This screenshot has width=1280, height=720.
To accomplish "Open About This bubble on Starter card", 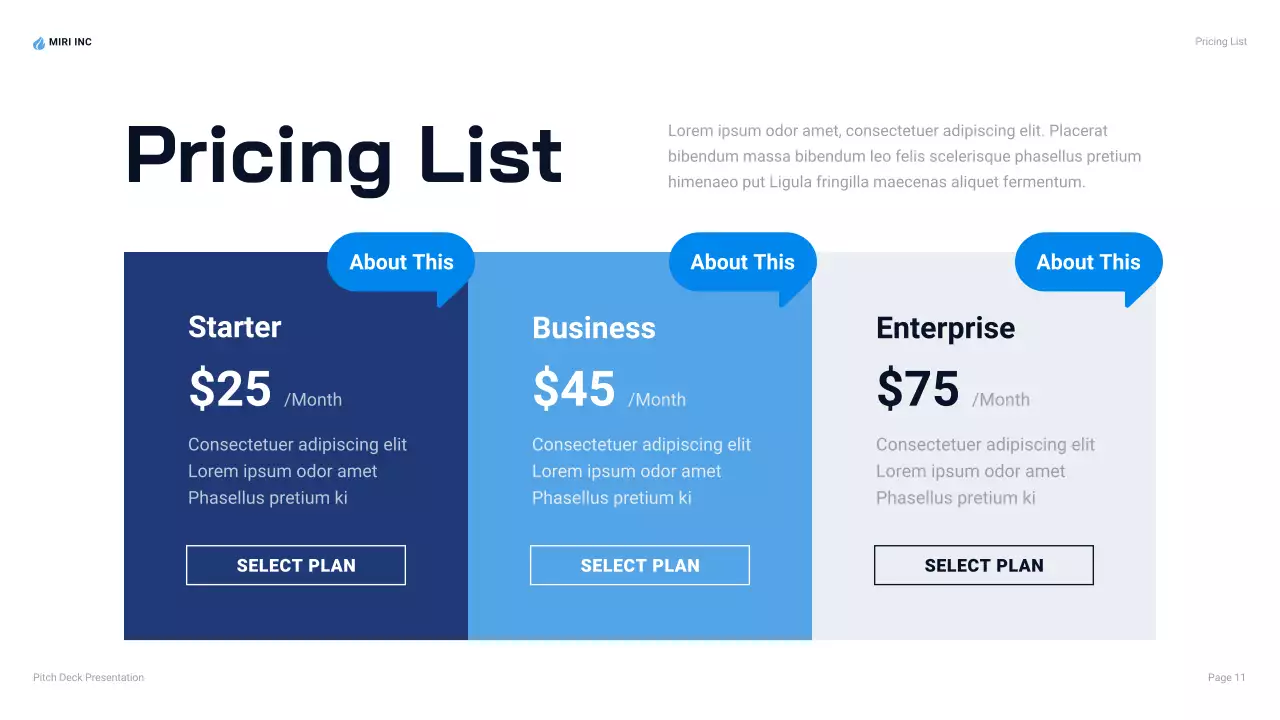I will 401,262.
